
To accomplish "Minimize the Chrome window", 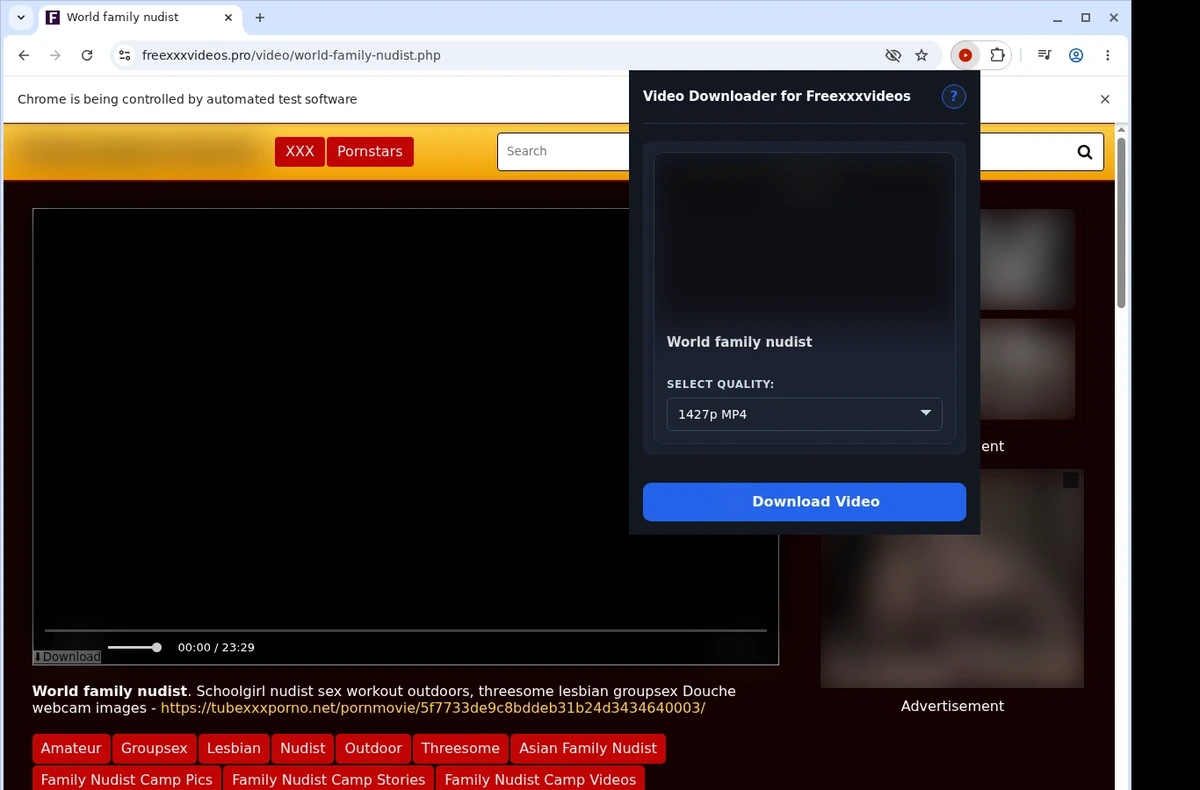I will point(1058,17).
